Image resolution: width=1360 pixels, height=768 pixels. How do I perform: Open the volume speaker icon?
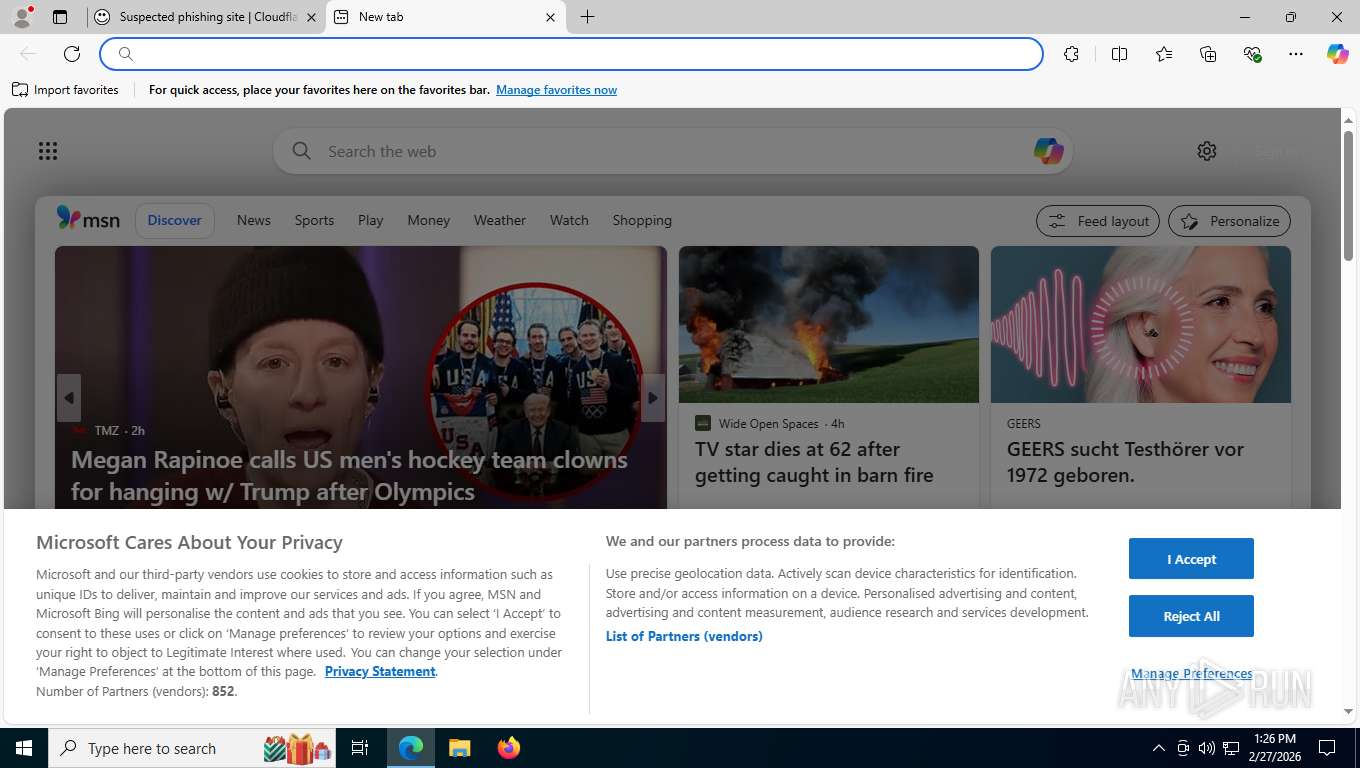(1206, 748)
